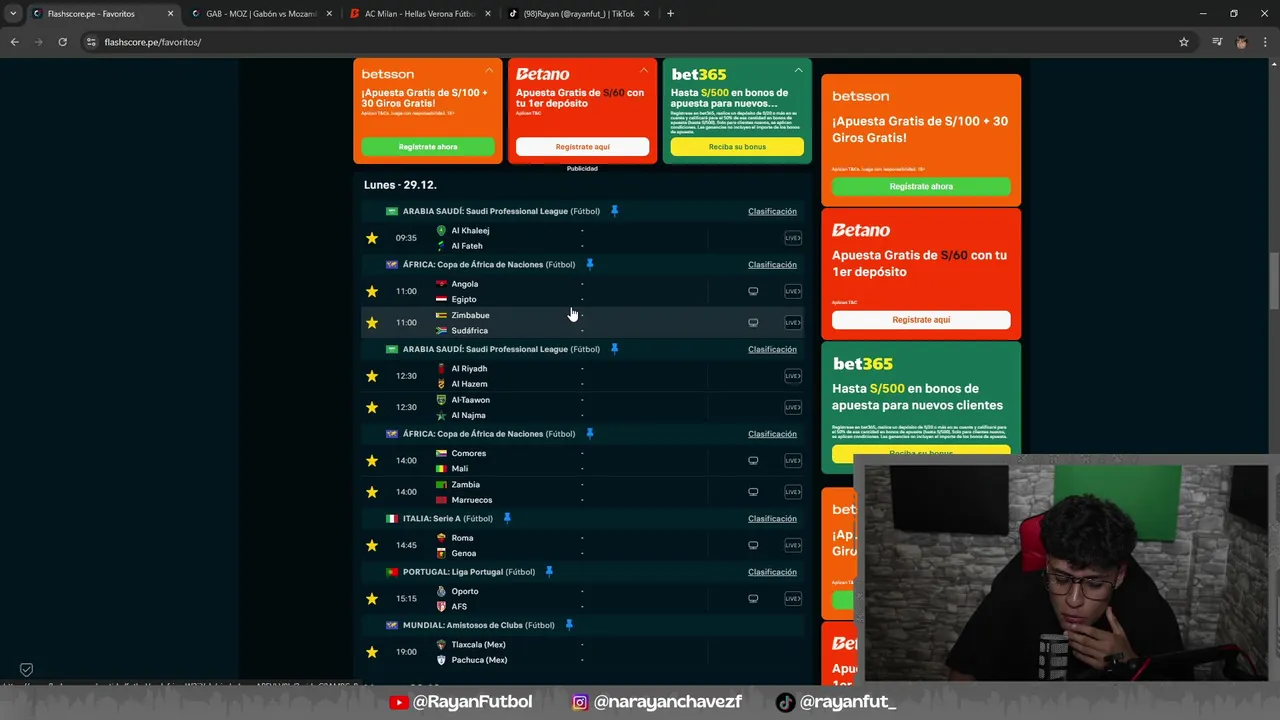1280x720 pixels.
Task: Unpin Portugal Liga Portugal pin icon
Action: coord(549,572)
